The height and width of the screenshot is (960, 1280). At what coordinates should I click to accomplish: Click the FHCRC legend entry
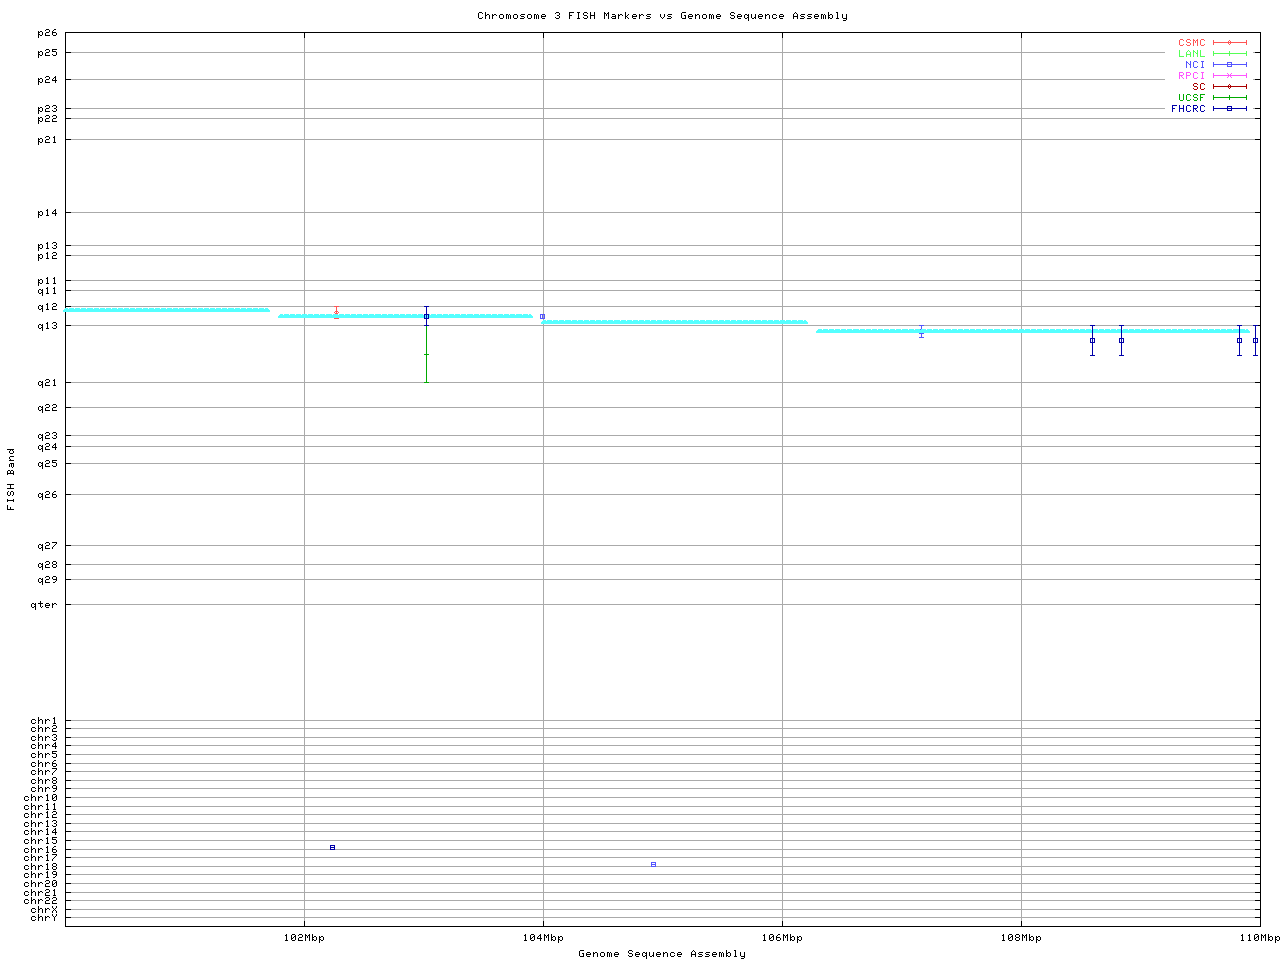[1189, 109]
